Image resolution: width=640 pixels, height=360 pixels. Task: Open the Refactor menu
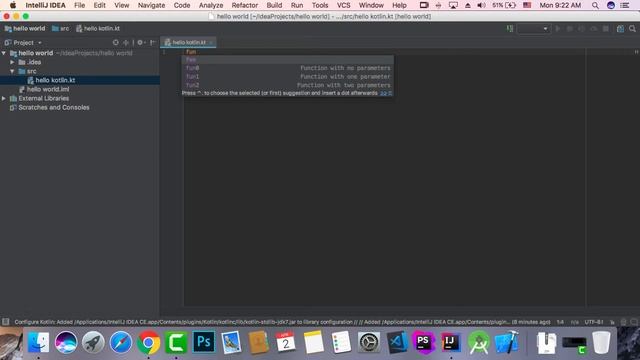point(244,5)
